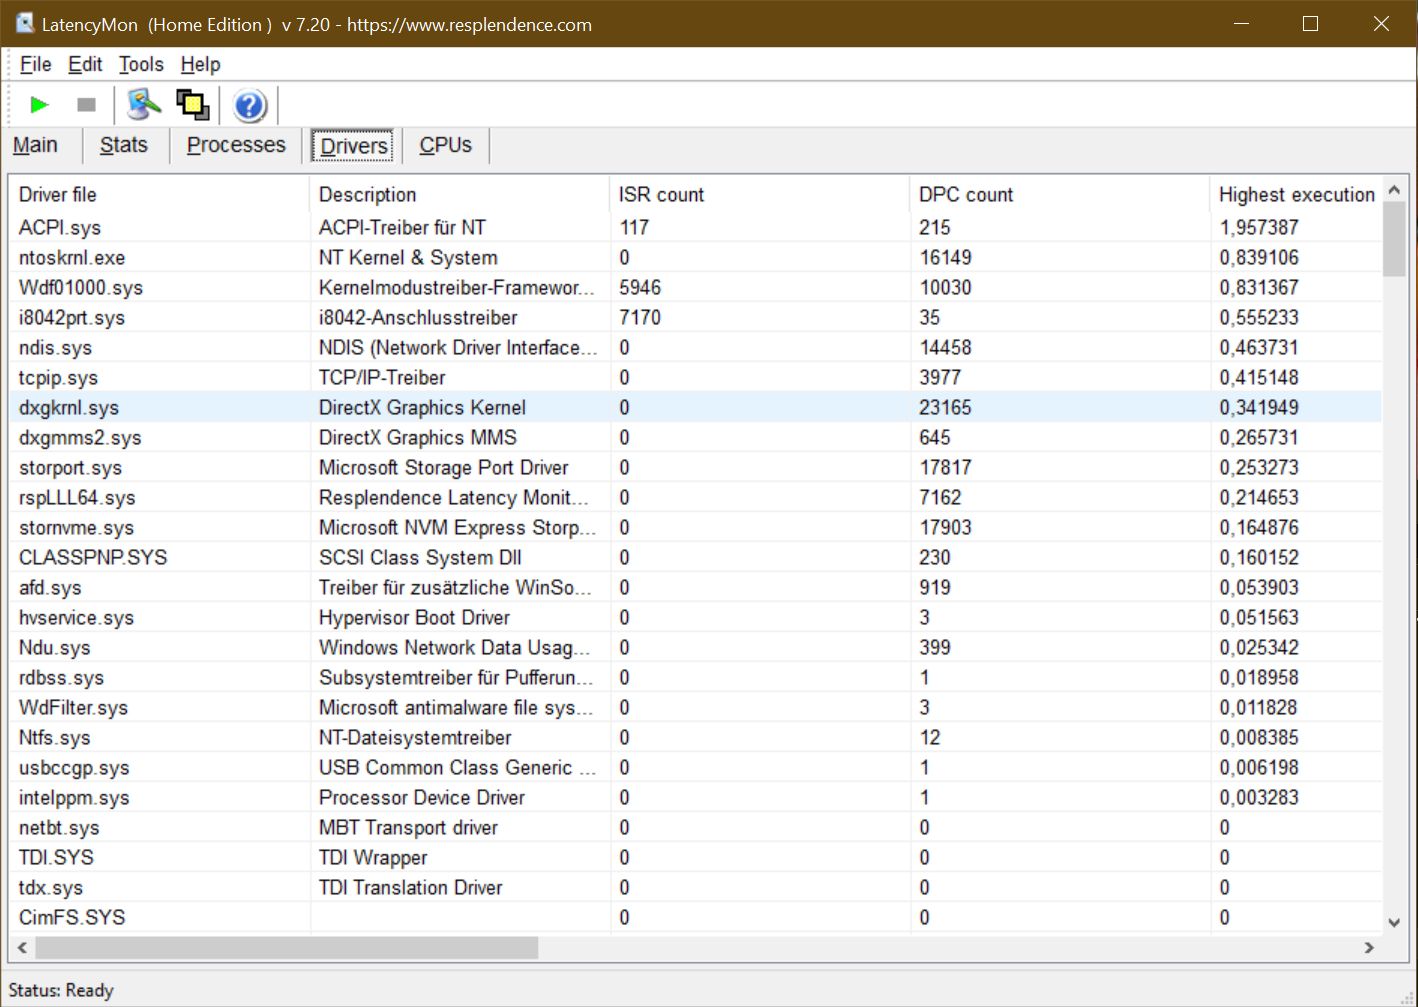
Task: Open help via blue question mark icon
Action: 249,105
